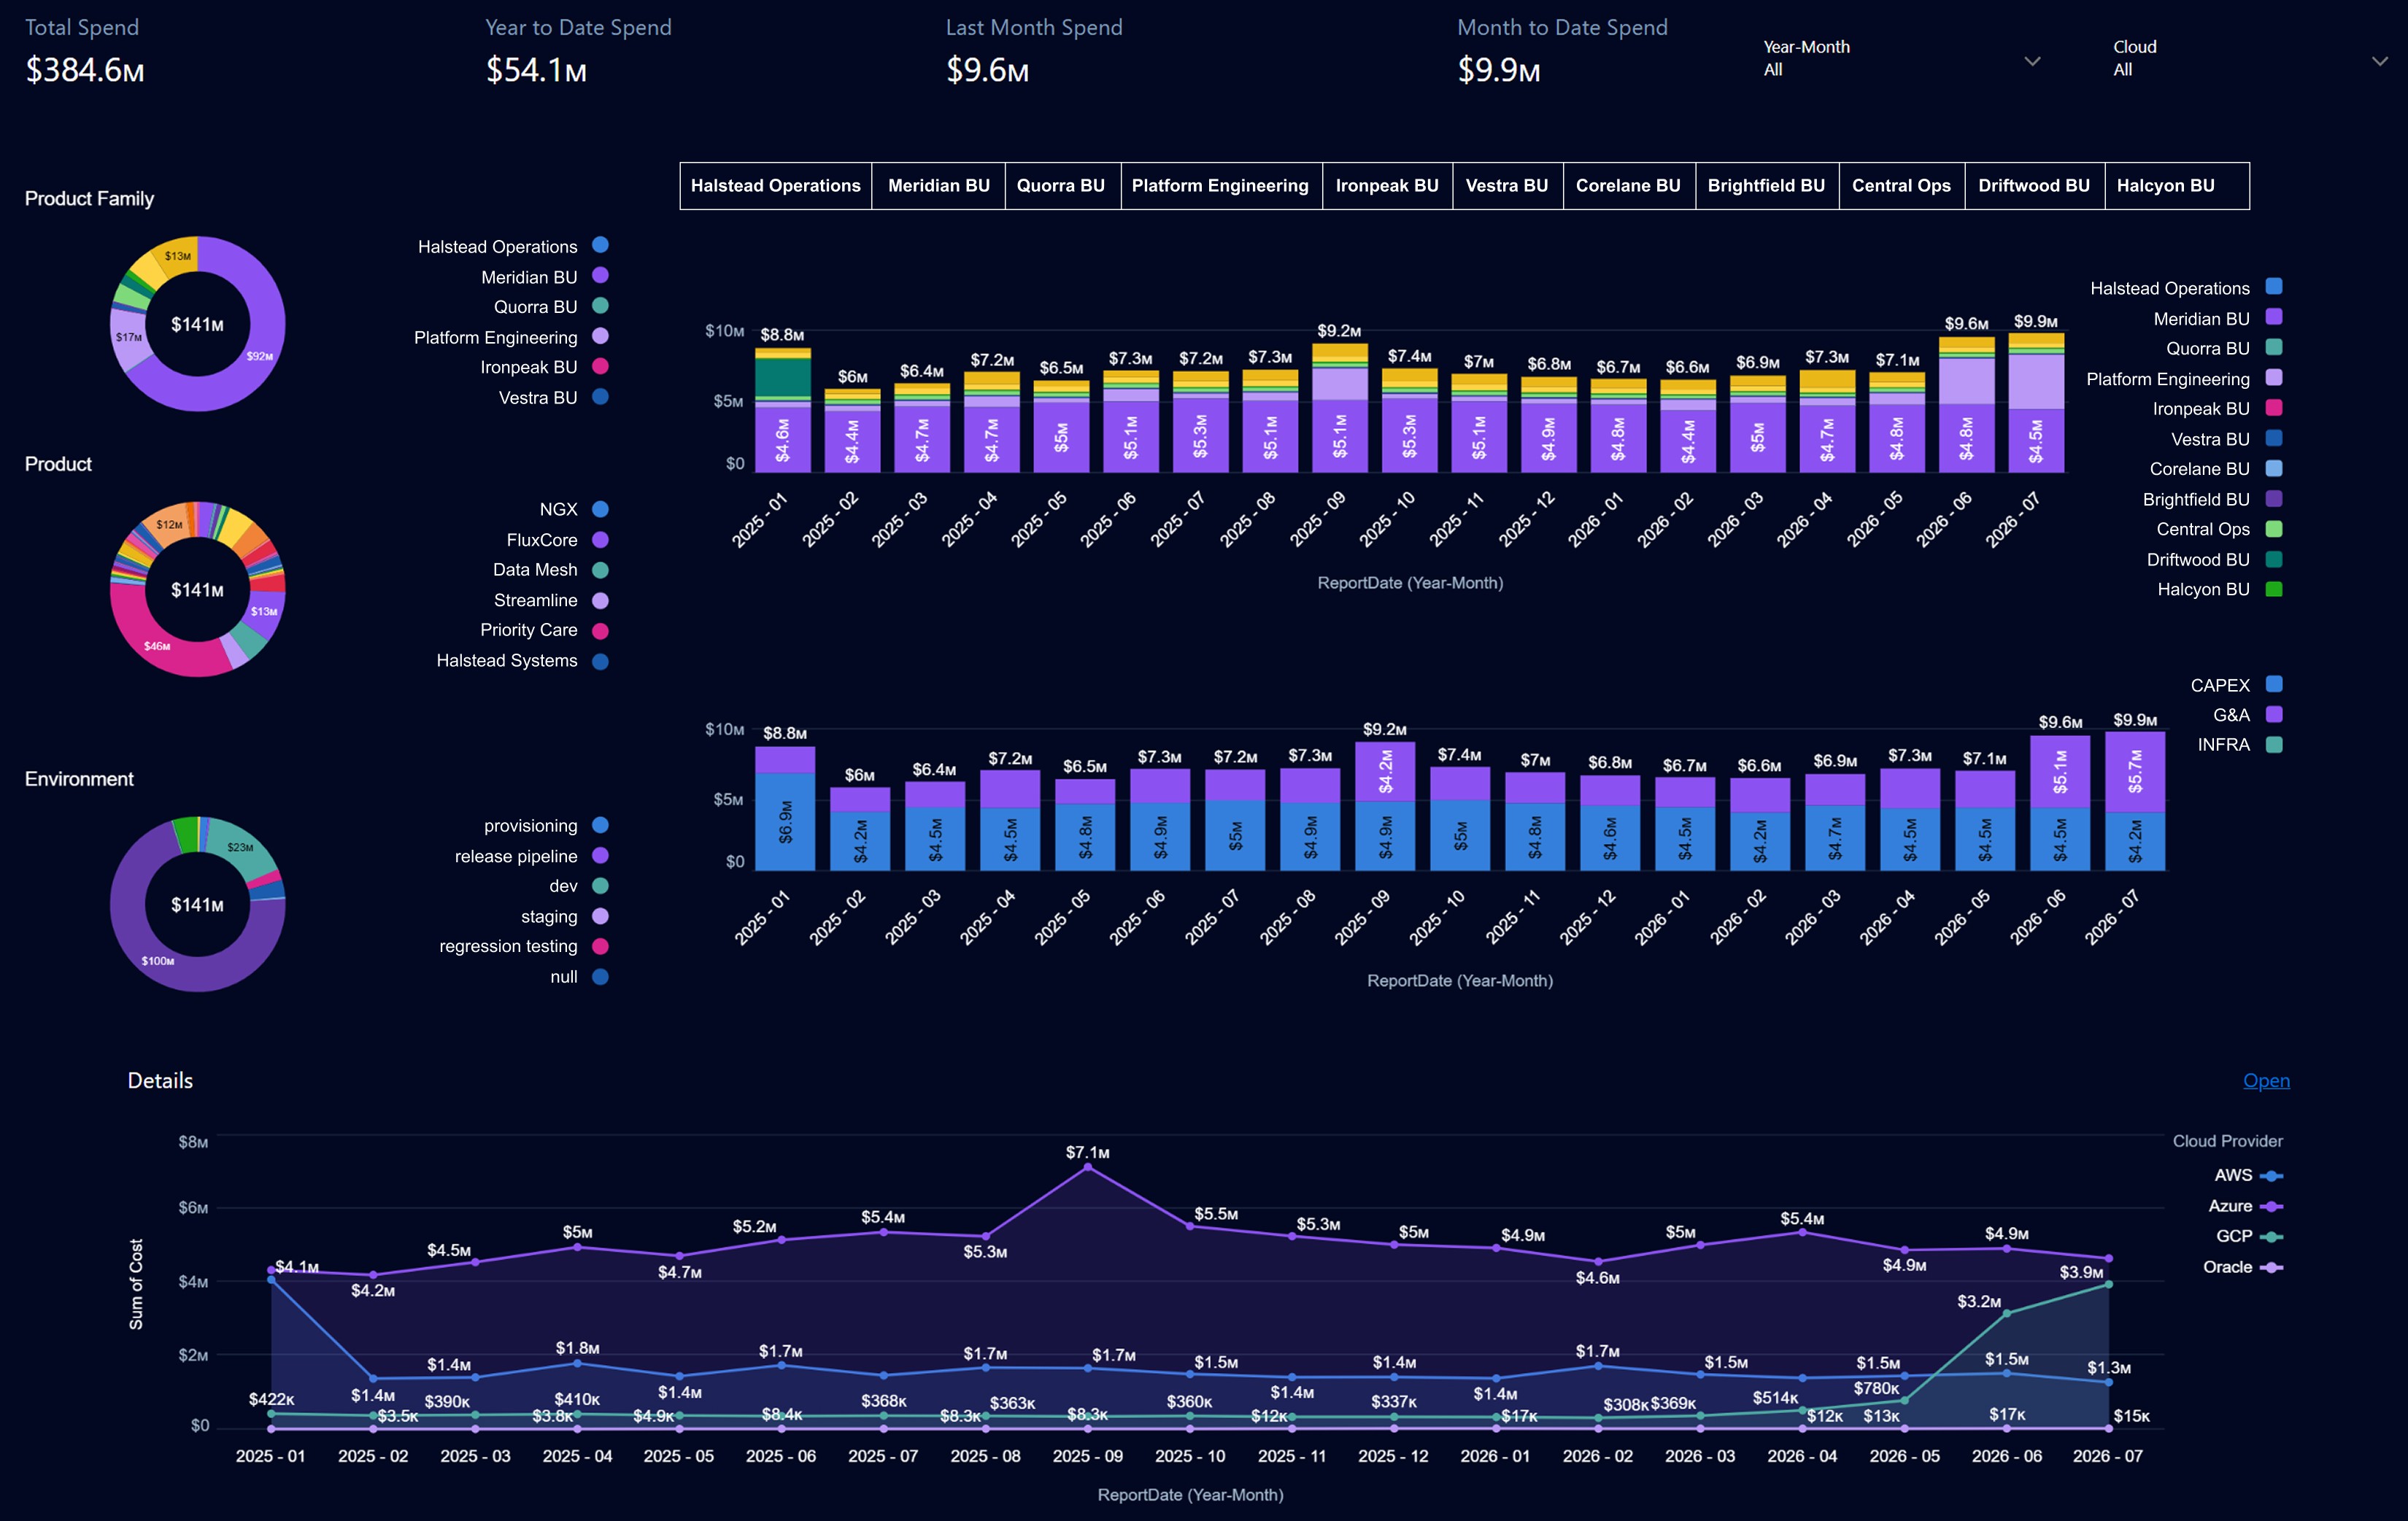This screenshot has height=1521, width=2408.
Task: Click the Details section title
Action: click(160, 1081)
